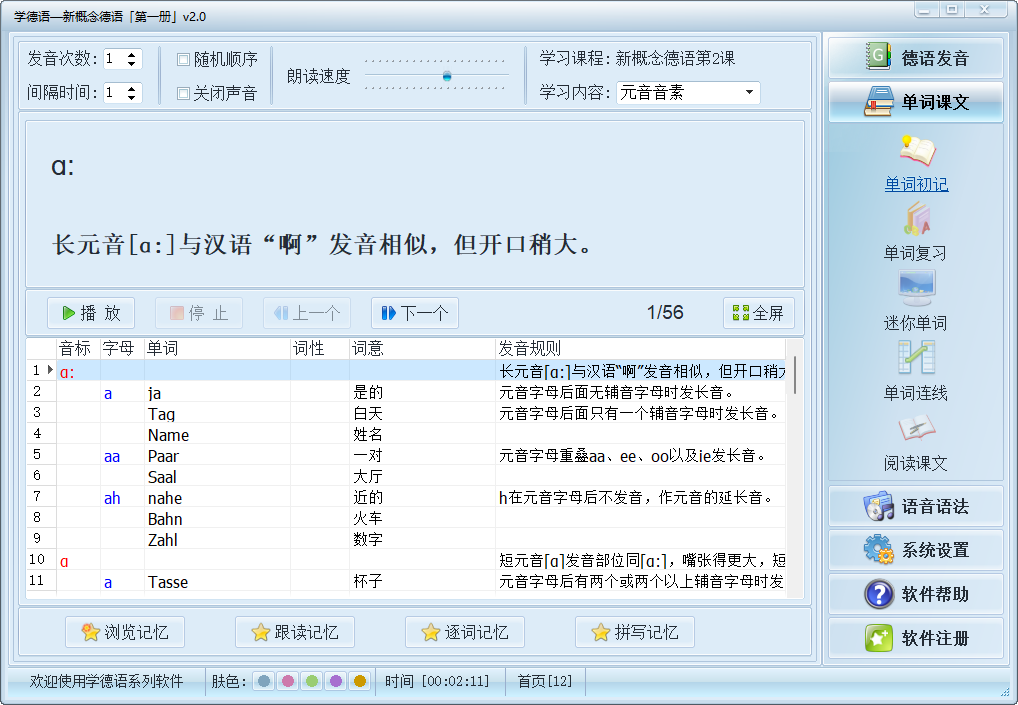Image resolution: width=1018 pixels, height=705 pixels.
Task: Switch to fullscreen with 全屏 button
Action: tap(758, 313)
